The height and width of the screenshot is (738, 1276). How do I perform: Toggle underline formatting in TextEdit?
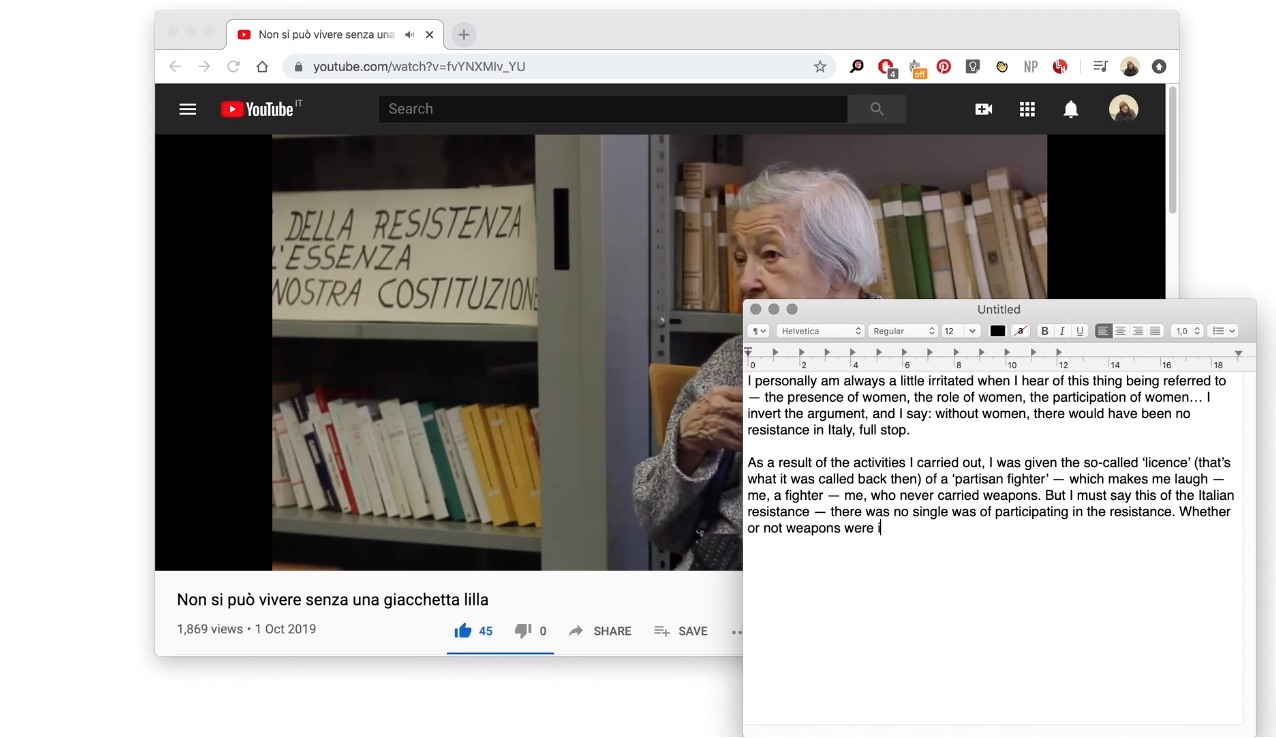[x=1079, y=331]
